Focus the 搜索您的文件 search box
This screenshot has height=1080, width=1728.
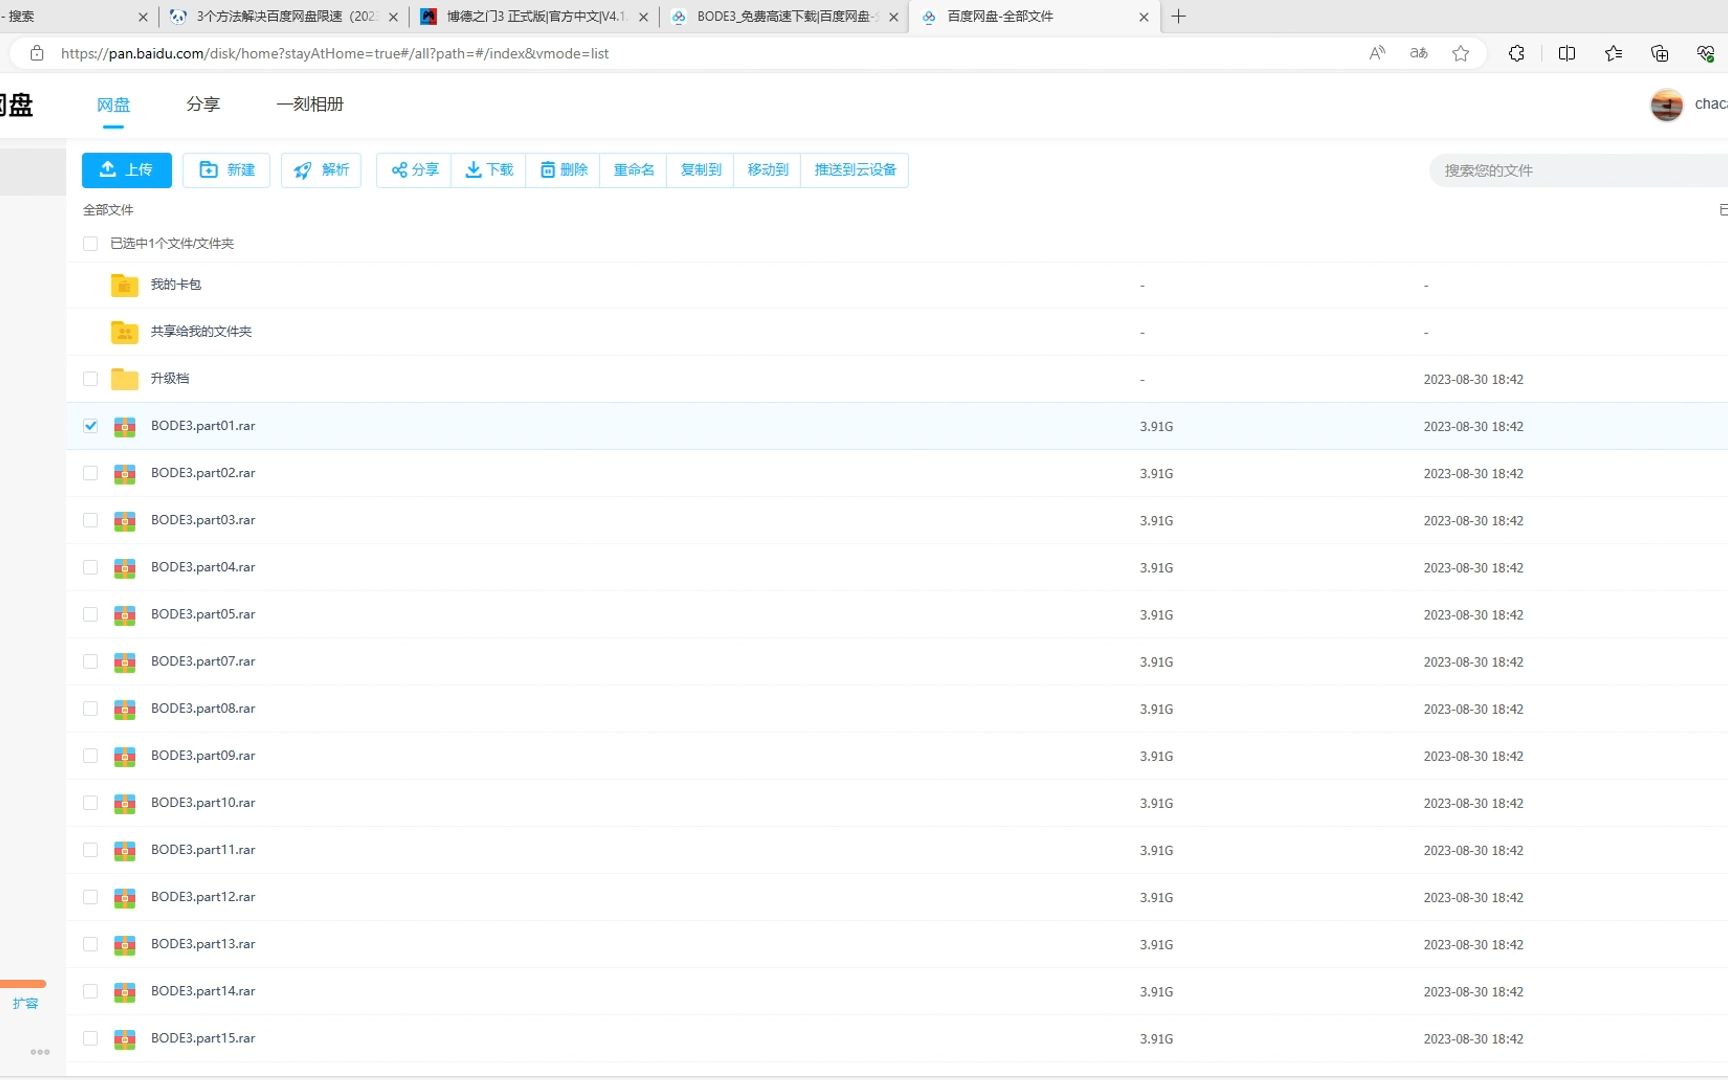(x=1580, y=171)
